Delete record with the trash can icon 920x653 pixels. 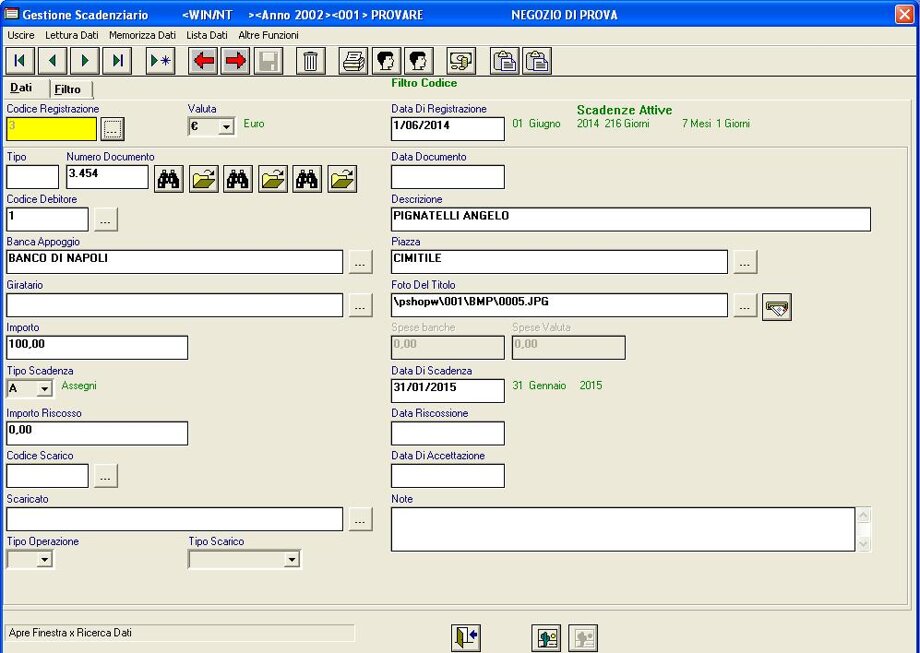pos(310,61)
